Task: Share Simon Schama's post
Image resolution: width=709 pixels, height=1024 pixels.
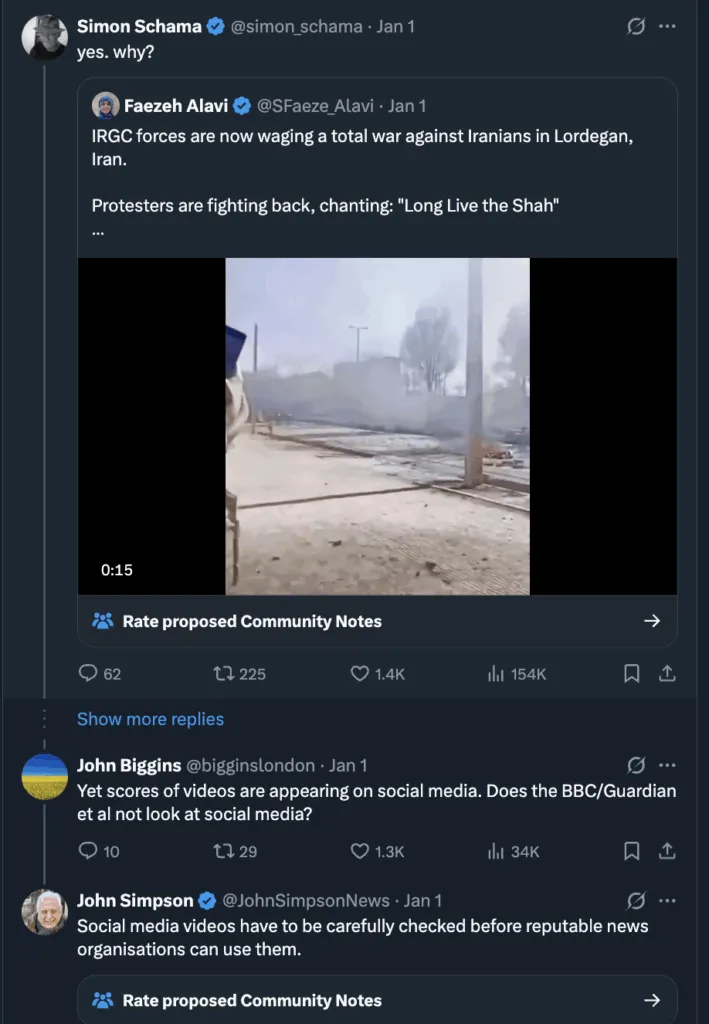Action: pyautogui.click(x=667, y=674)
